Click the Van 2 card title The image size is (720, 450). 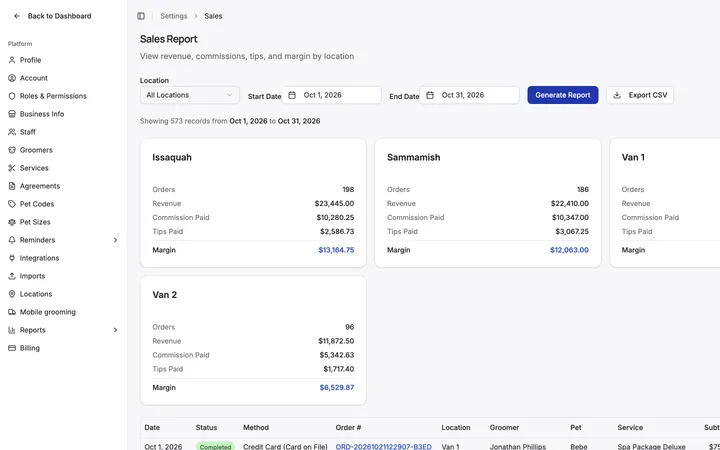pyautogui.click(x=164, y=295)
